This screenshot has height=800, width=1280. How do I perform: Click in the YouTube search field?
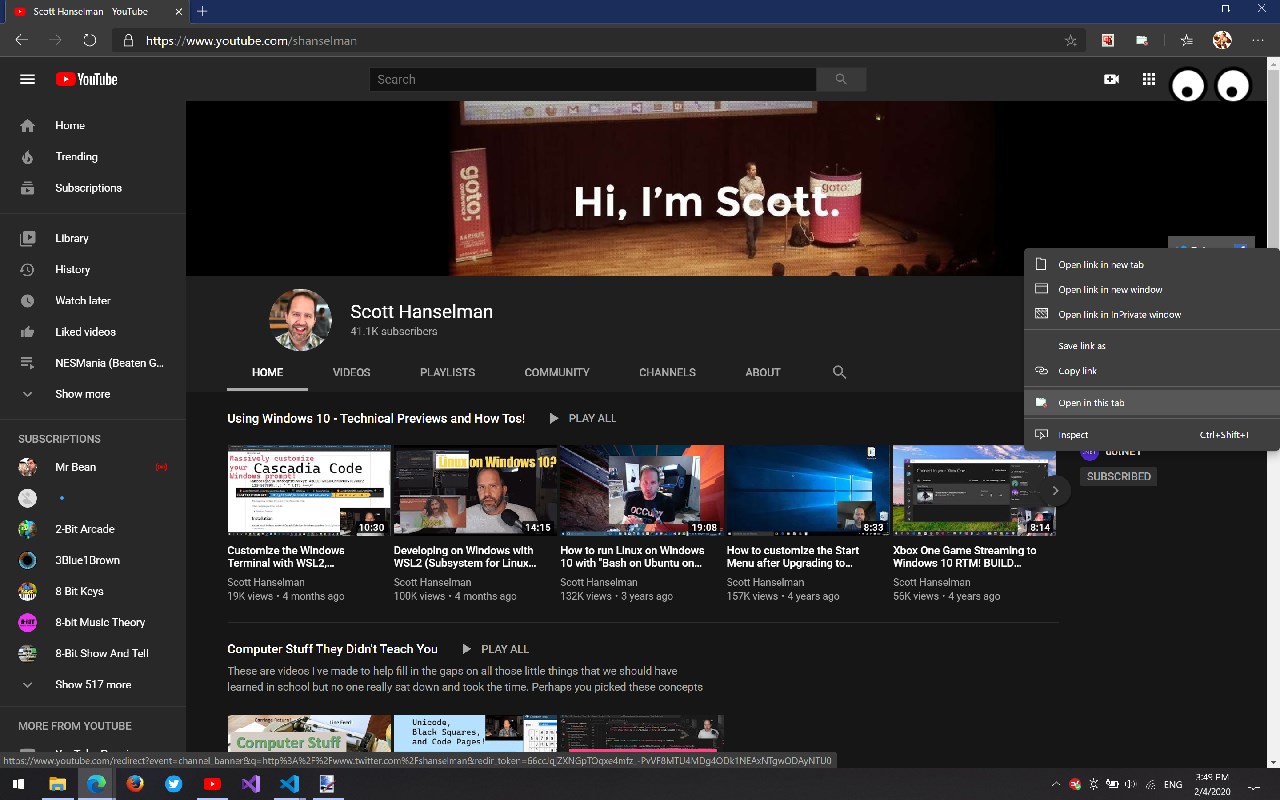[x=592, y=80]
